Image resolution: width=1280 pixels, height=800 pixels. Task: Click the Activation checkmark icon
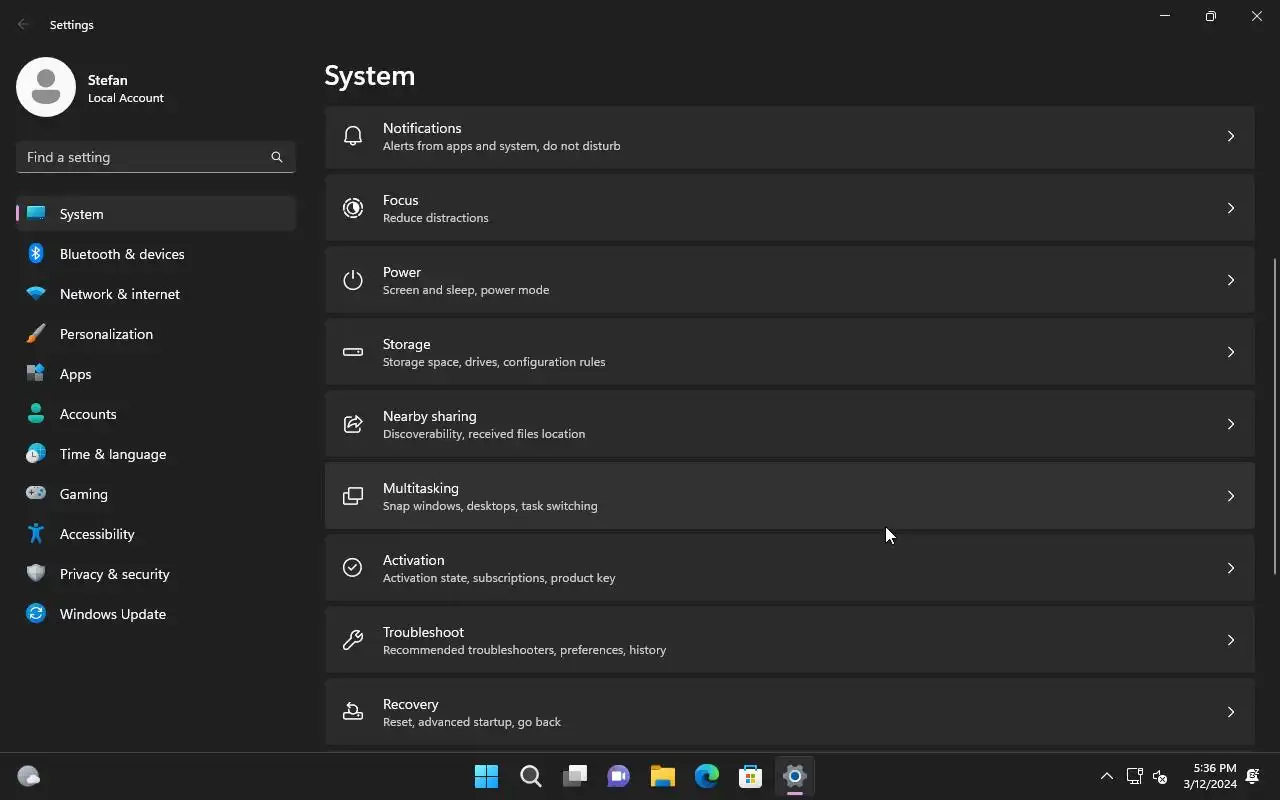click(353, 568)
